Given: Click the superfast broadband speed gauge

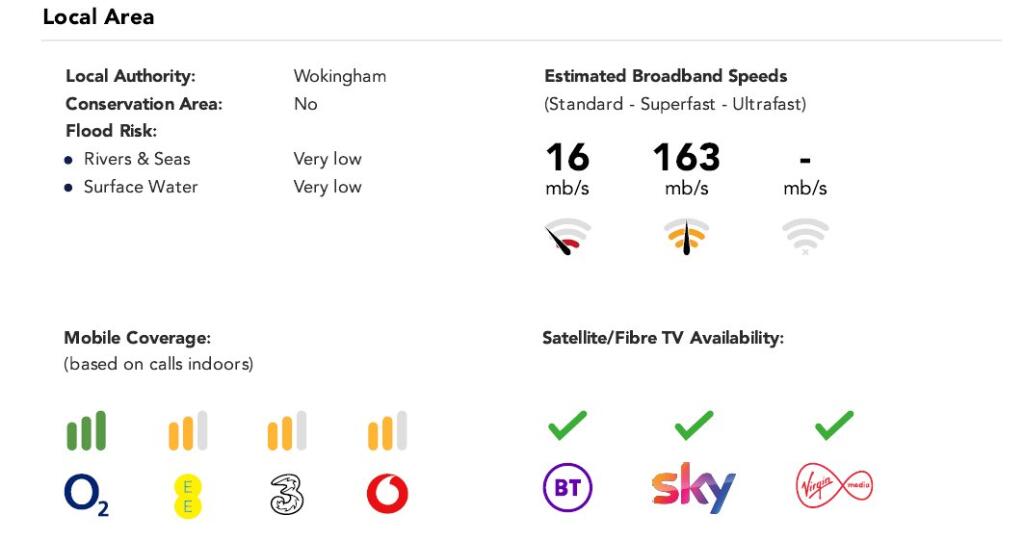Looking at the screenshot, I should click(686, 236).
